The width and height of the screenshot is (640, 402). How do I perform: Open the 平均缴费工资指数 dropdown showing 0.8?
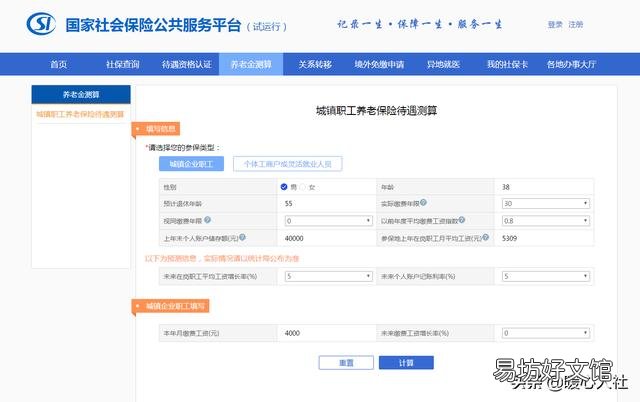tap(546, 221)
